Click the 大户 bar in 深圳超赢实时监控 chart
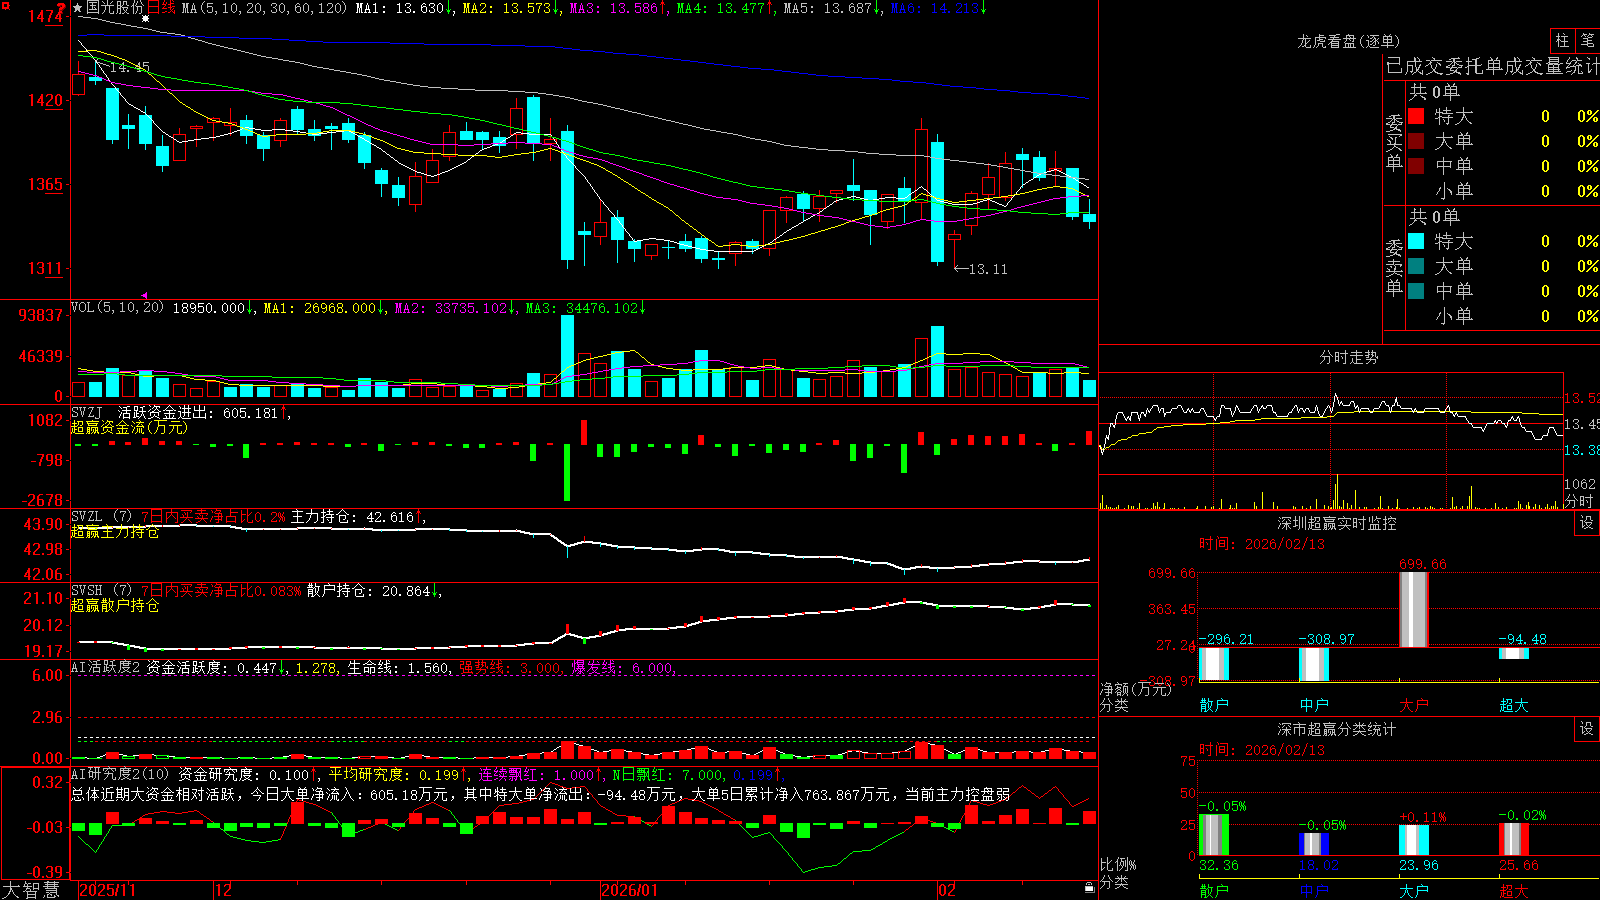The image size is (1600, 900). (x=1414, y=609)
